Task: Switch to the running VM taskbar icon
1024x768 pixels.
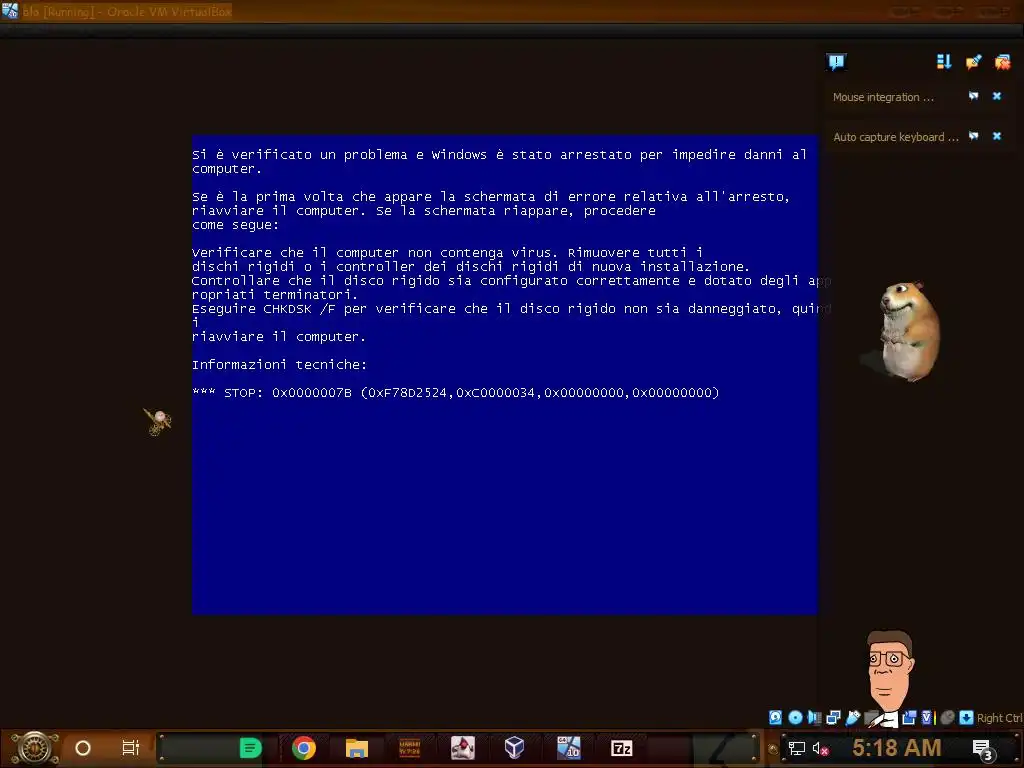Action: tap(568, 748)
